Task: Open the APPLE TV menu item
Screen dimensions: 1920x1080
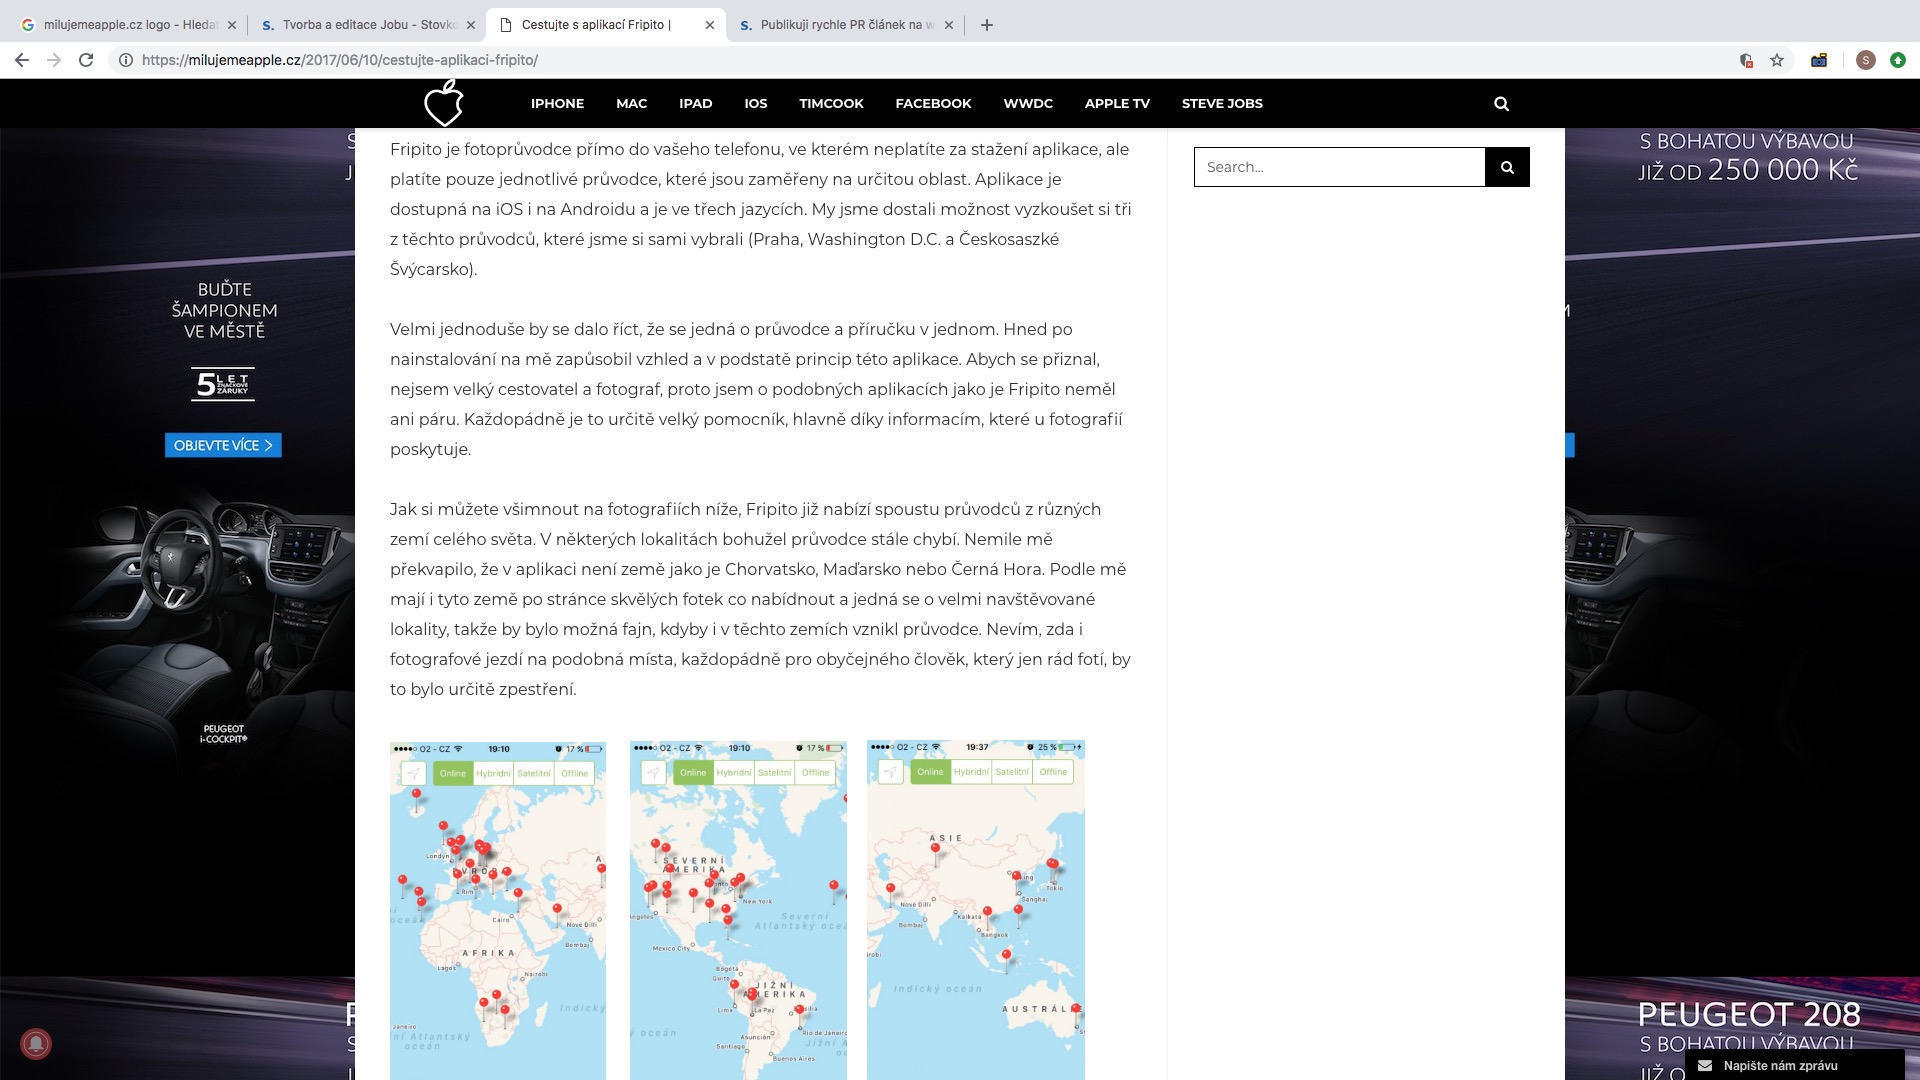Action: pos(1117,103)
